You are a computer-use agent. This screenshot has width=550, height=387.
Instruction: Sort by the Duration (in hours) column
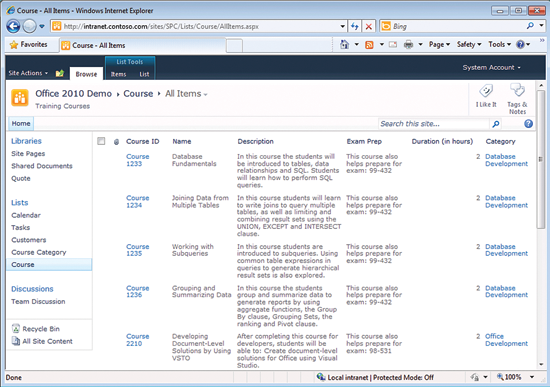pyautogui.click(x=442, y=141)
